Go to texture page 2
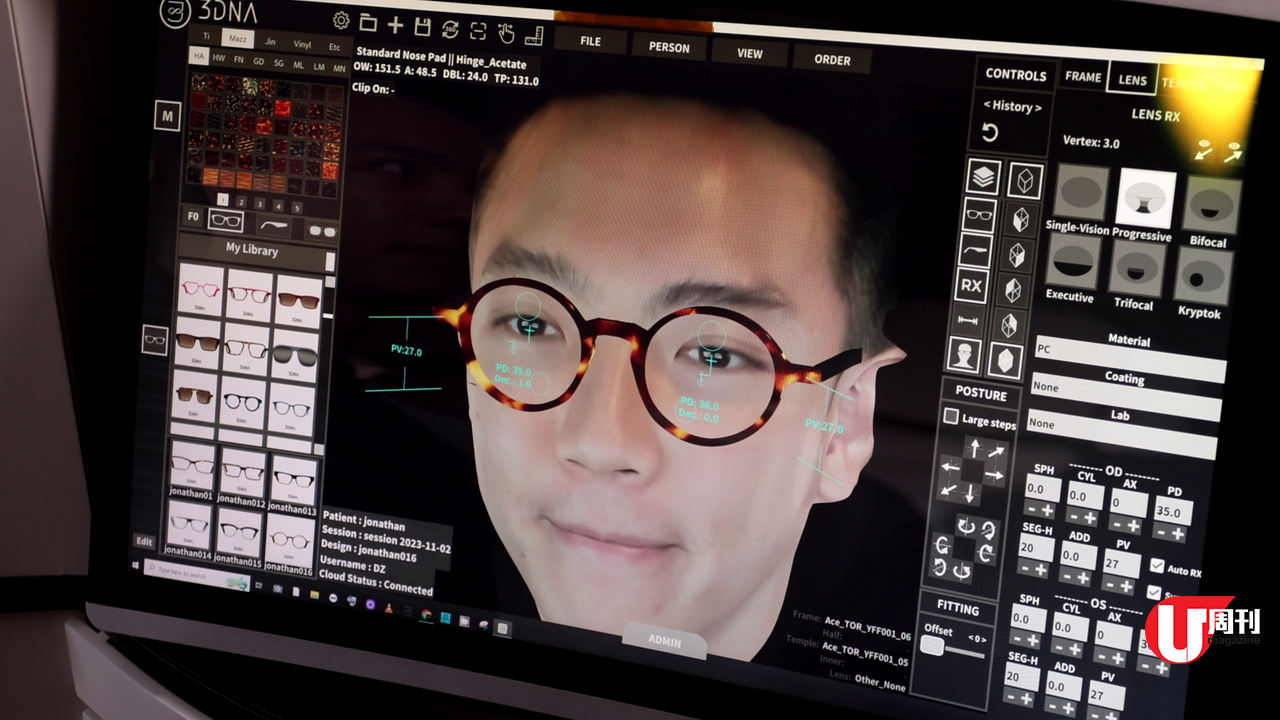Viewport: 1280px width, 720px height. pos(241,202)
